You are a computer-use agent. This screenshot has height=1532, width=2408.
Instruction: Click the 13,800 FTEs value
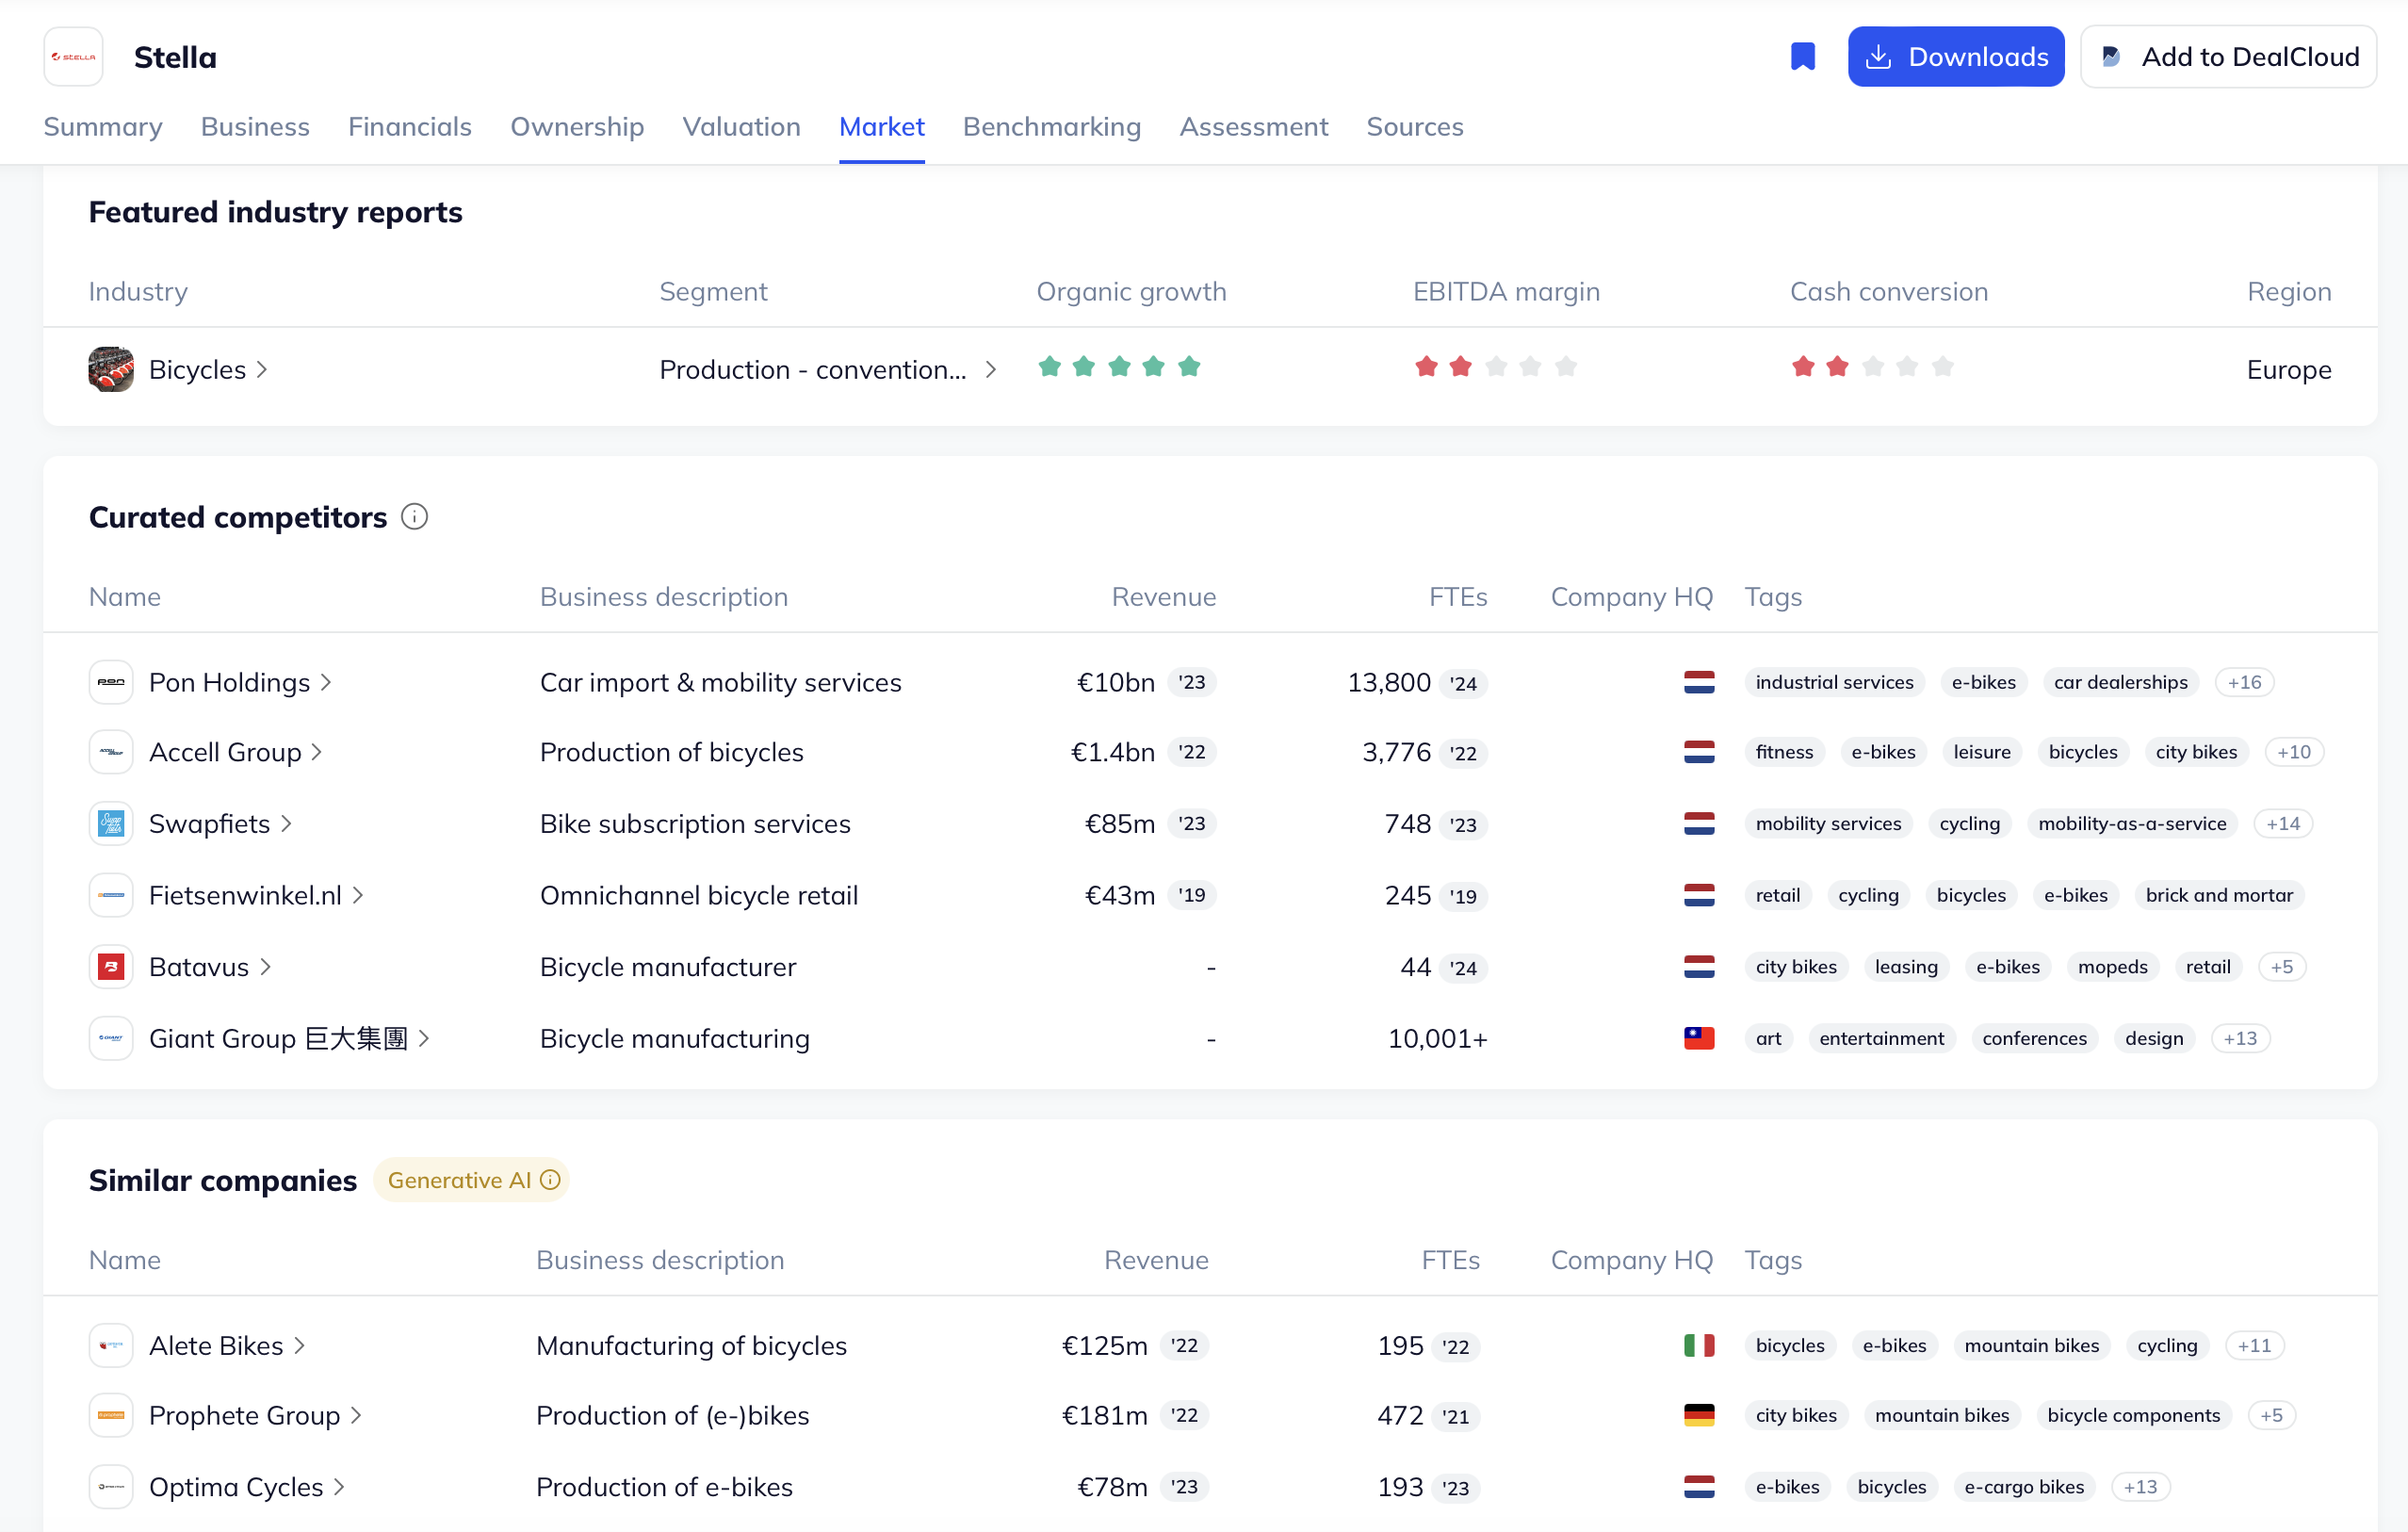click(x=1389, y=682)
